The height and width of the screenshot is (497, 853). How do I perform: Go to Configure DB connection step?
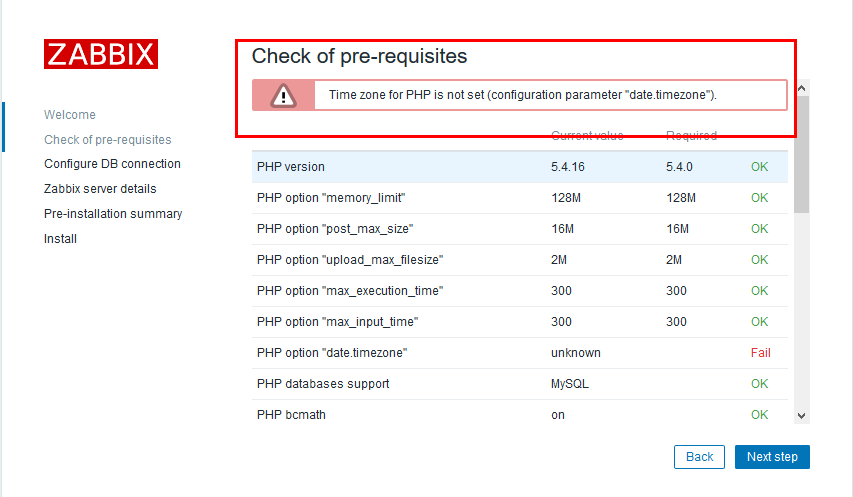[112, 164]
